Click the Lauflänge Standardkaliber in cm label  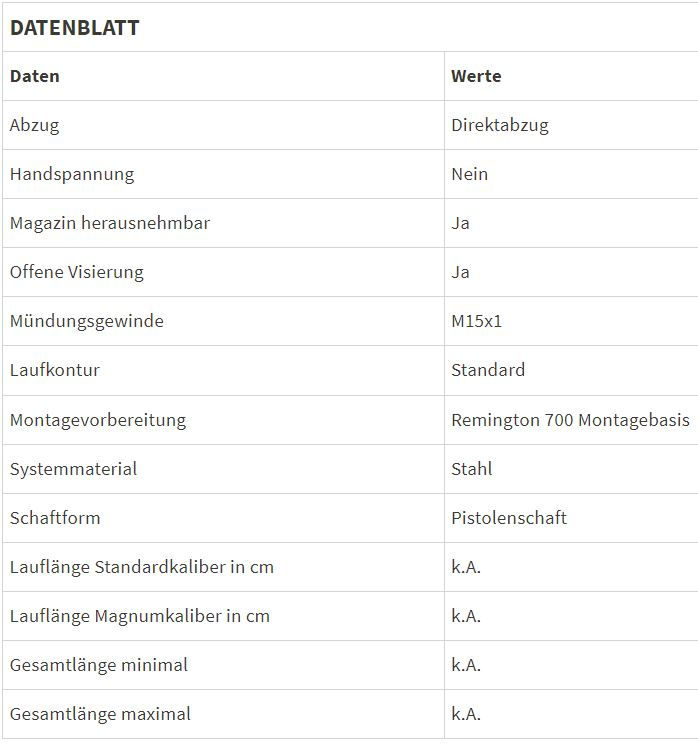coord(142,567)
